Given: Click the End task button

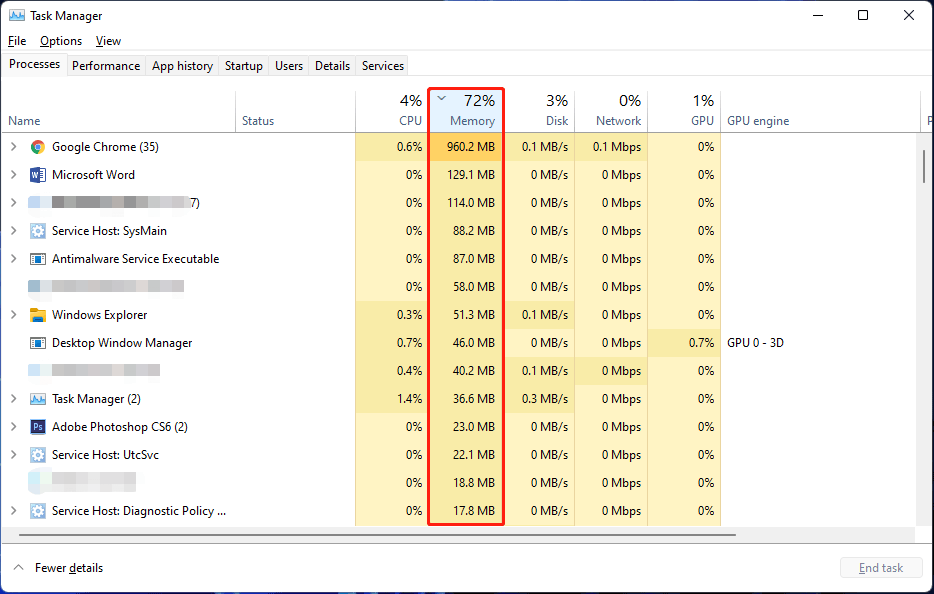Looking at the screenshot, I should pyautogui.click(x=881, y=567).
